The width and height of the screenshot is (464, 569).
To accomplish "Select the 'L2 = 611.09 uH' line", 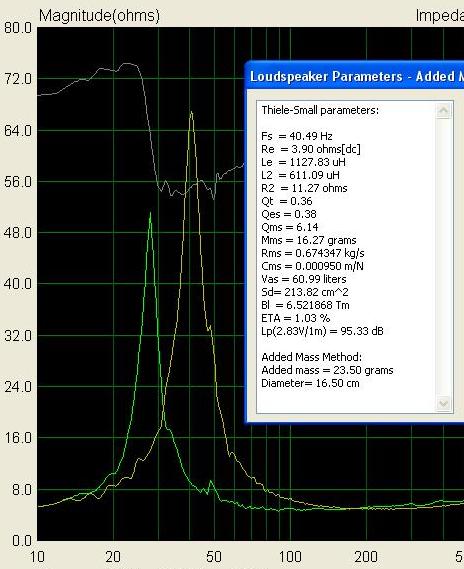I will [x=300, y=175].
